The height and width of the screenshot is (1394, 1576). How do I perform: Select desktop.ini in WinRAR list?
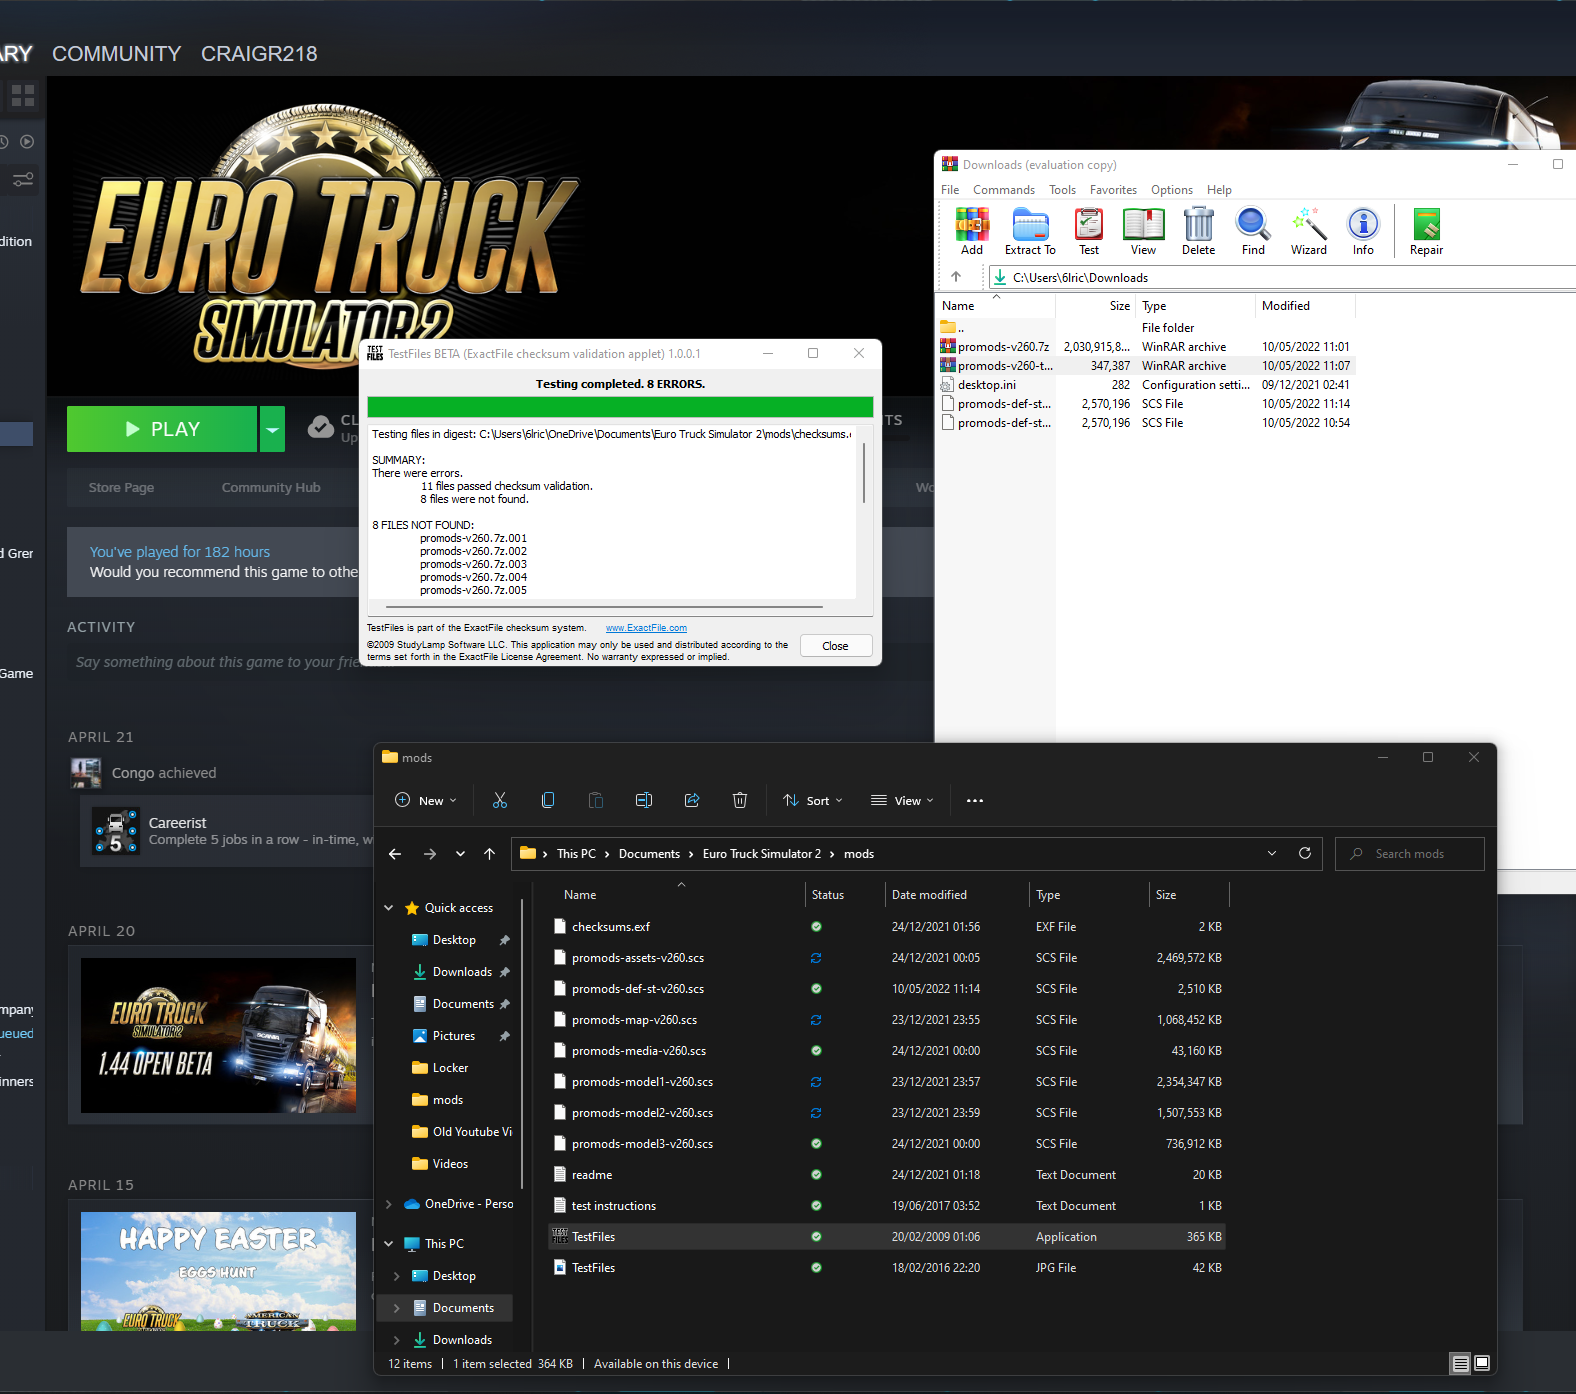[x=1146, y=385]
